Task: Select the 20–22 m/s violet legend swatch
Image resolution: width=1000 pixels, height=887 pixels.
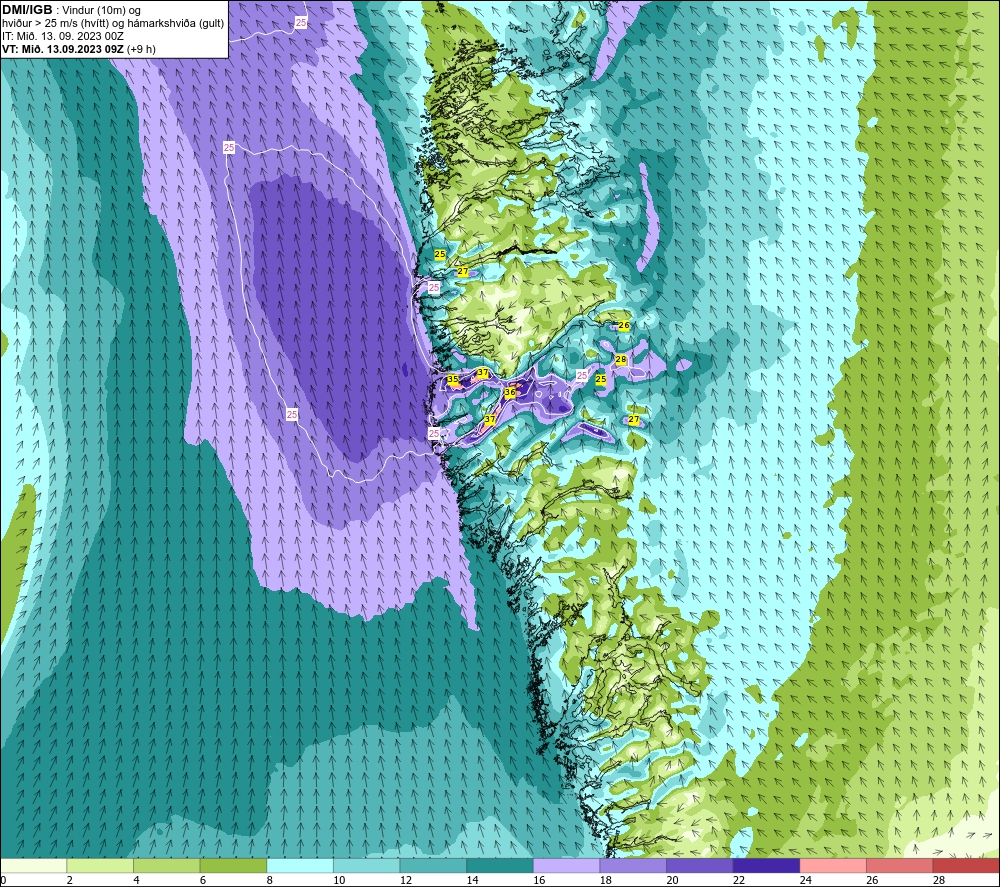Action: pyautogui.click(x=700, y=865)
